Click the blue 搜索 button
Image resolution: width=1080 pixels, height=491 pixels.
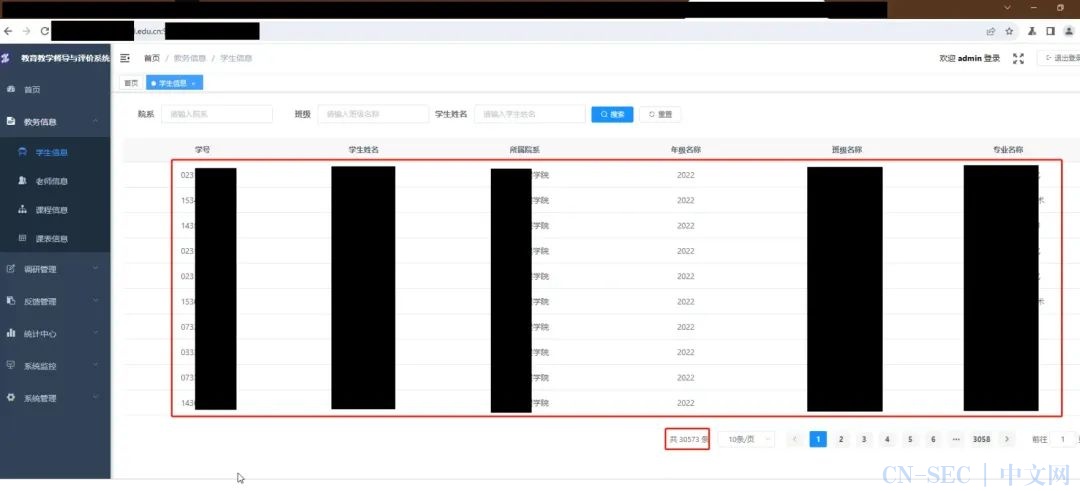612,114
